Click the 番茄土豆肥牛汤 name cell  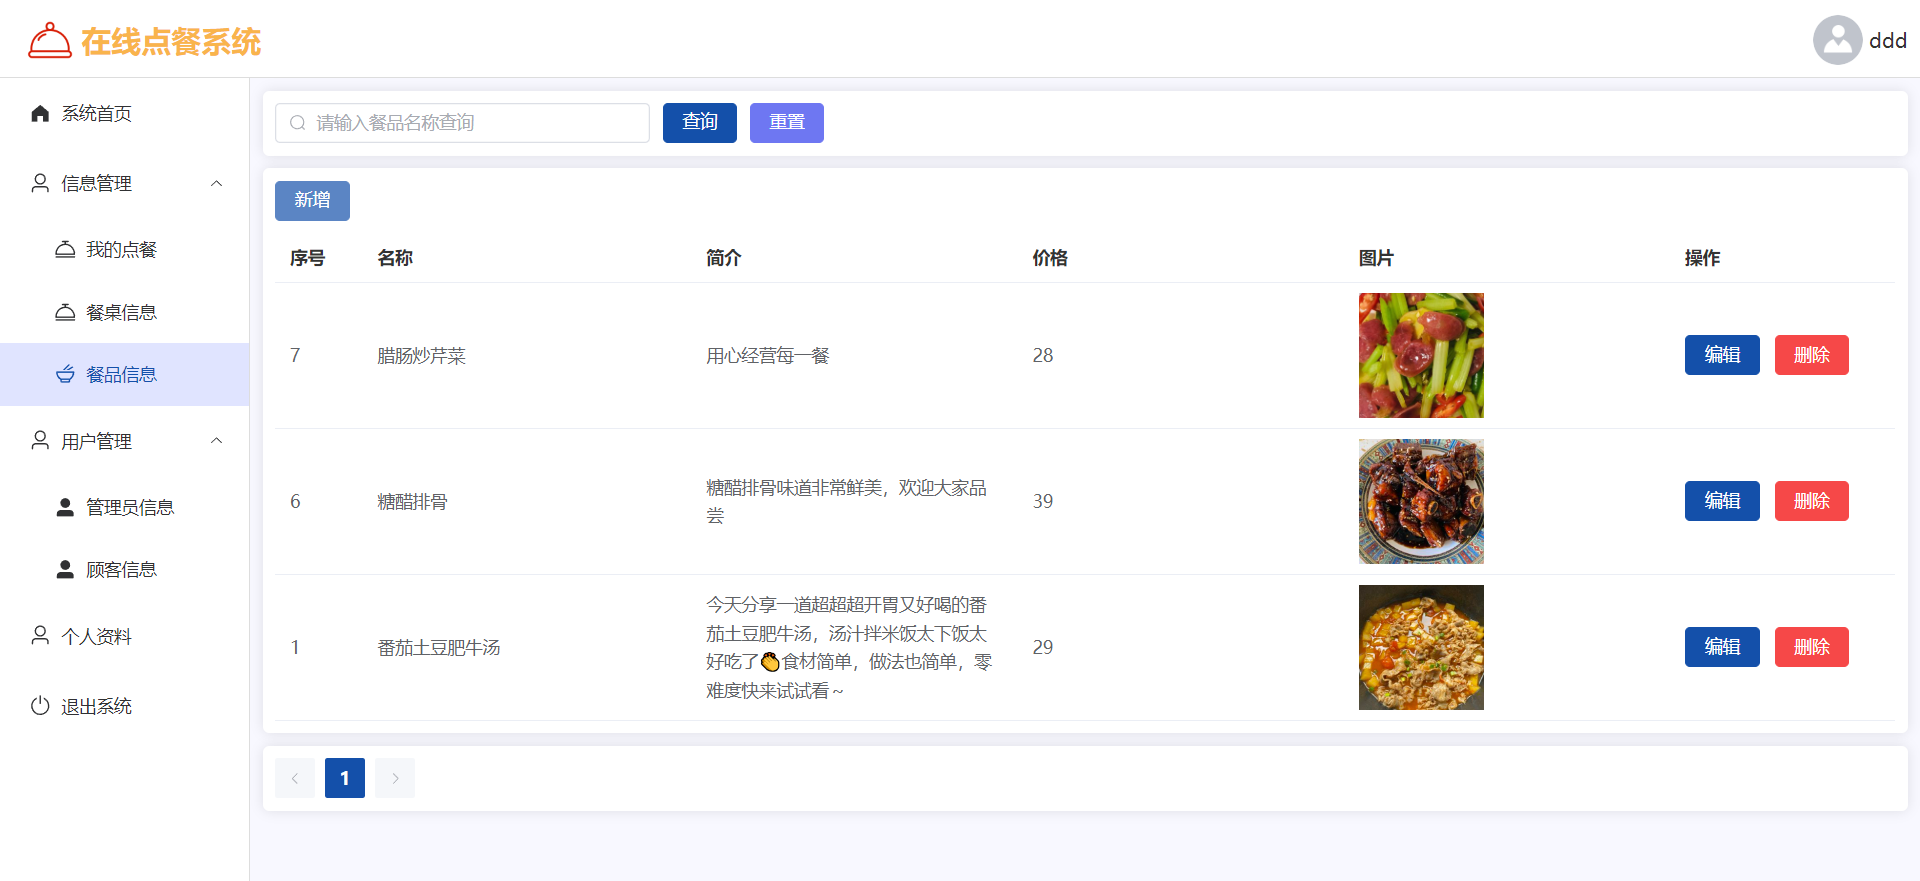click(x=438, y=648)
